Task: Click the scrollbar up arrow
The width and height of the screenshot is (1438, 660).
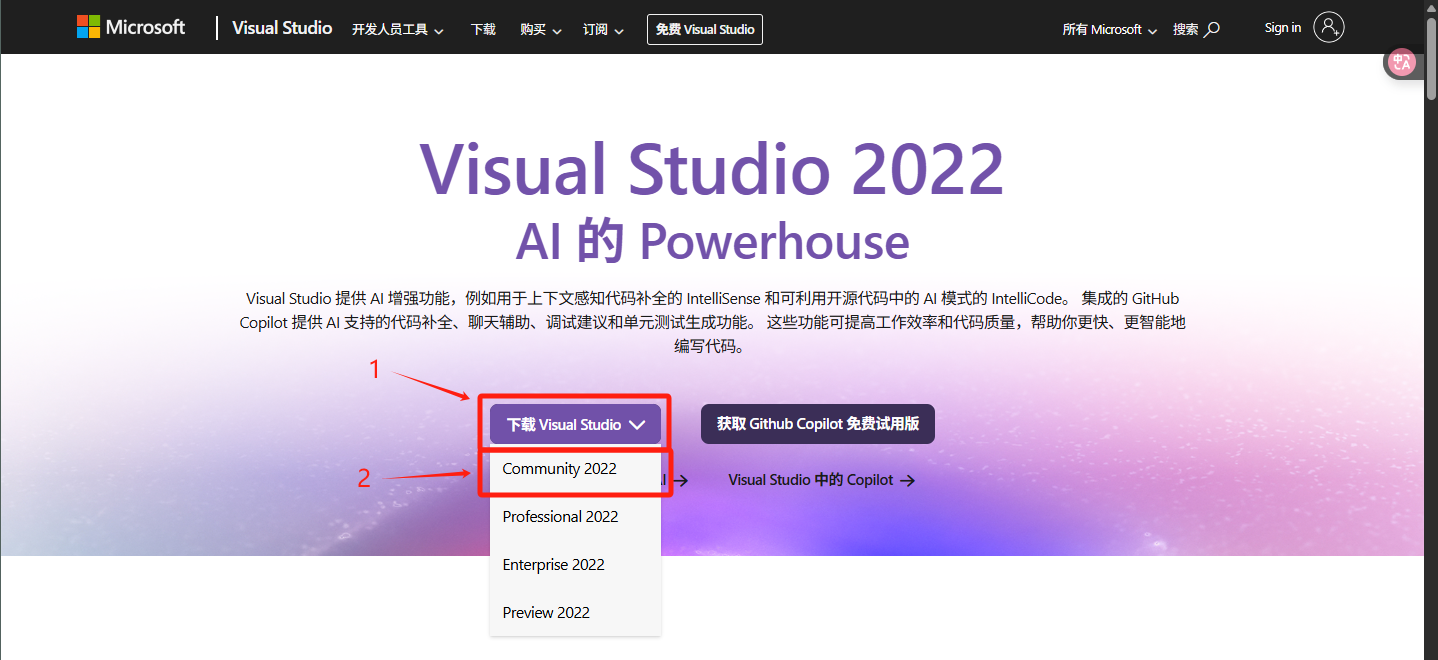Action: click(1430, 8)
